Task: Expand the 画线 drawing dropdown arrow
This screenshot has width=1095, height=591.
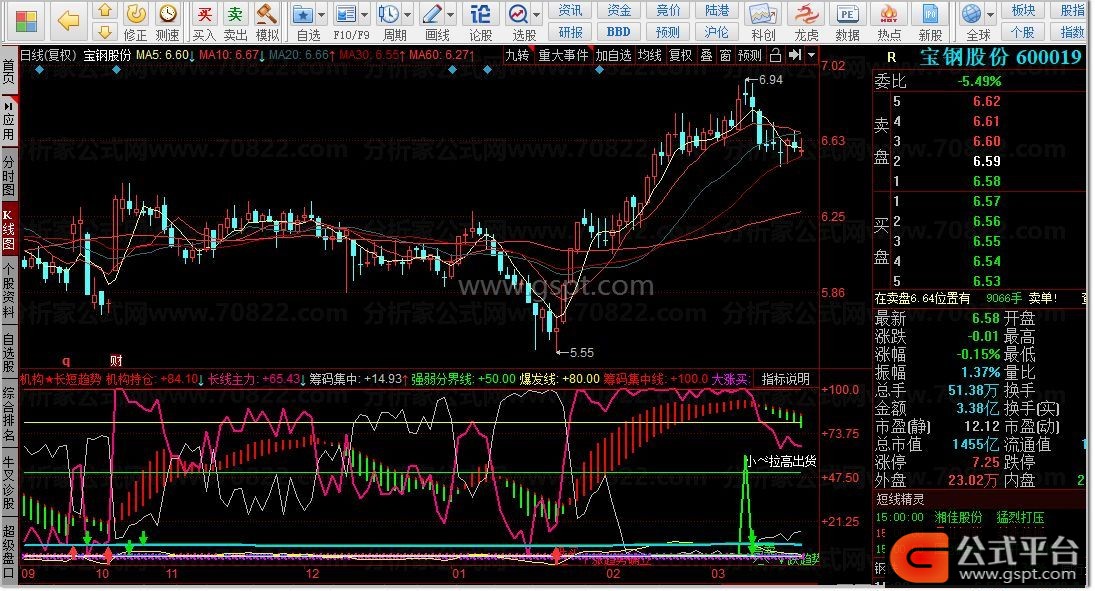Action: pos(450,15)
